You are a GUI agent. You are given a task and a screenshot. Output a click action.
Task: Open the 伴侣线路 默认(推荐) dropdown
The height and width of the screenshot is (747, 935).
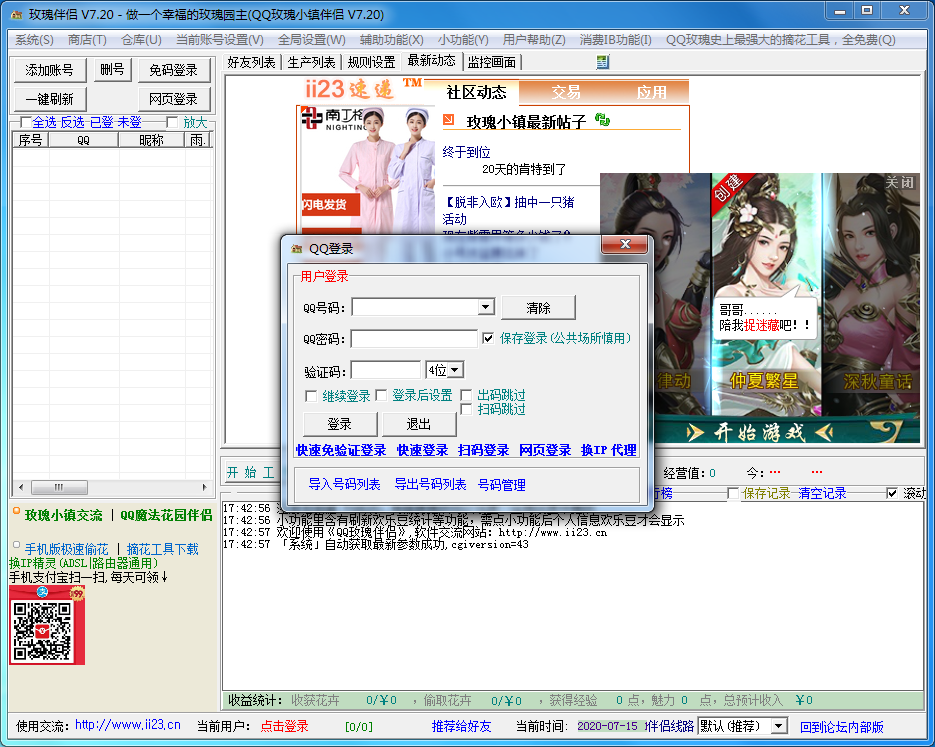(778, 726)
